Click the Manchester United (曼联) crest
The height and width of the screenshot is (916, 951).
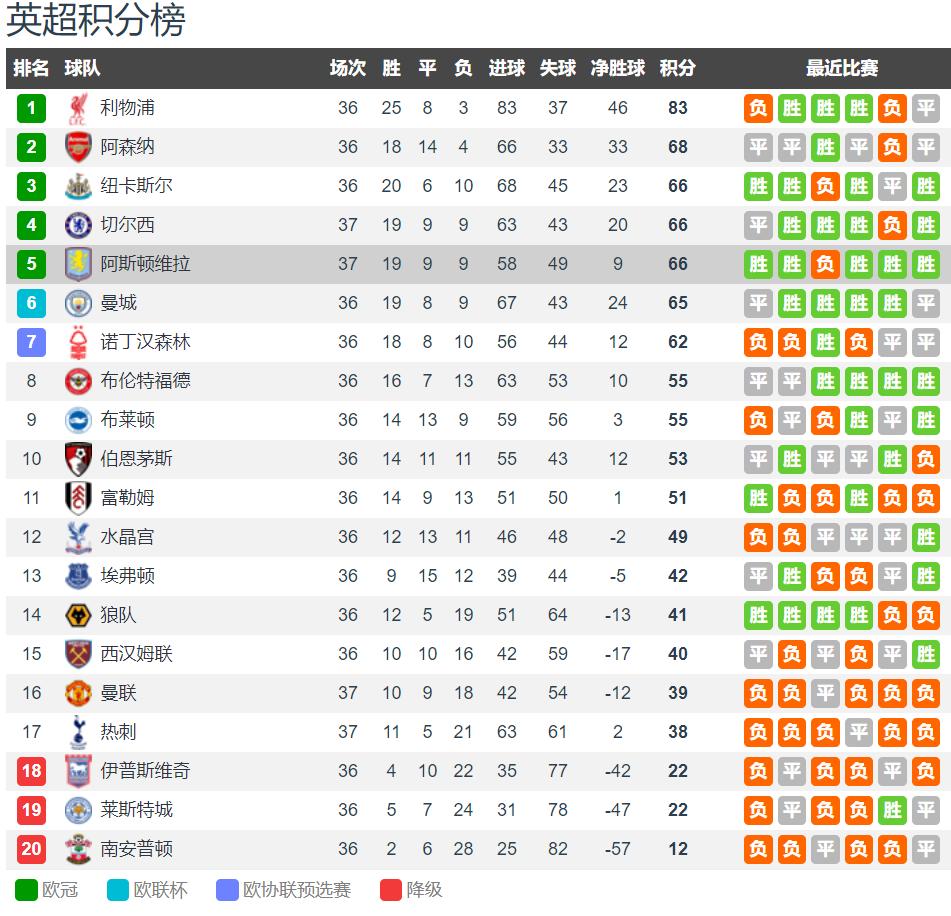pyautogui.click(x=78, y=693)
